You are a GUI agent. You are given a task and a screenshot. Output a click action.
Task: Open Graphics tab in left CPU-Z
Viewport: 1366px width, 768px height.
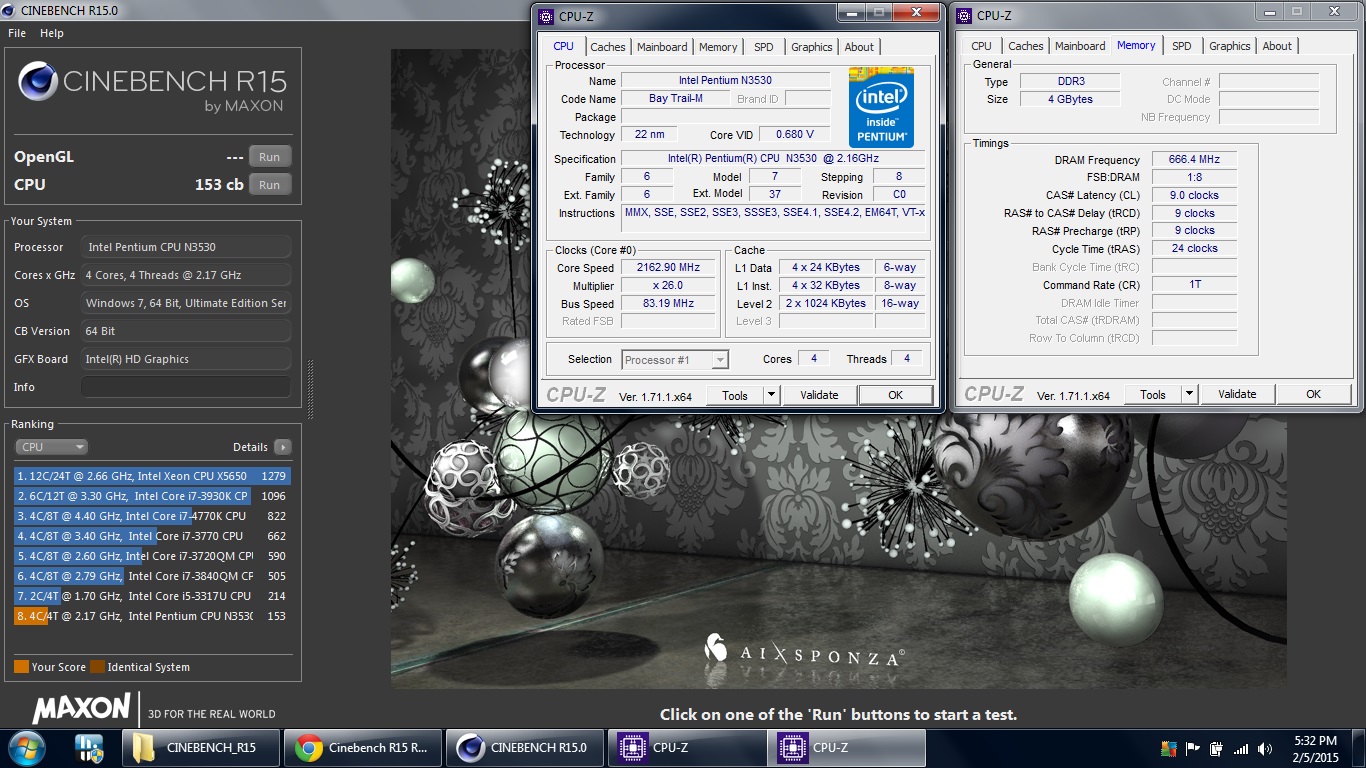click(811, 47)
